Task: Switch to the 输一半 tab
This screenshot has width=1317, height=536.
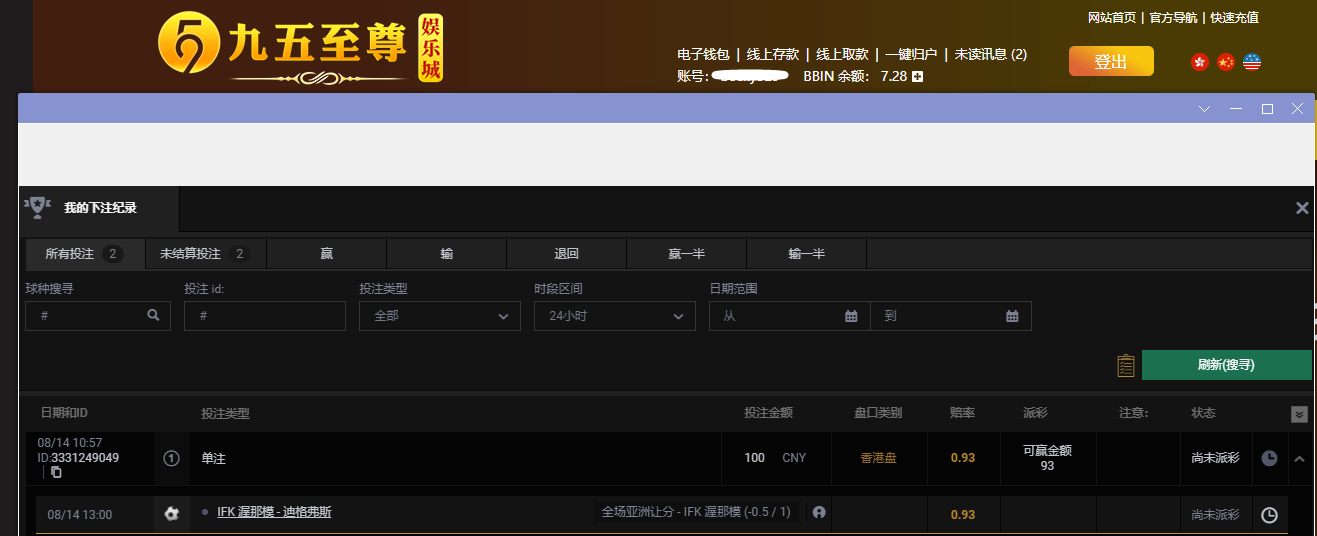Action: point(807,254)
